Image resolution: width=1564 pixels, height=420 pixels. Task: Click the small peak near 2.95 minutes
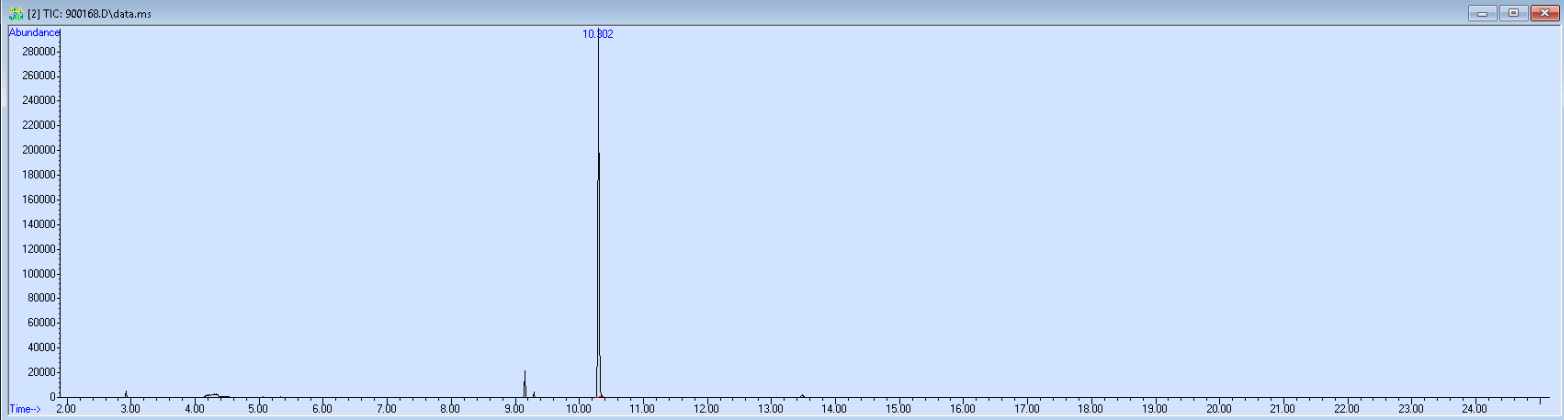126,394
